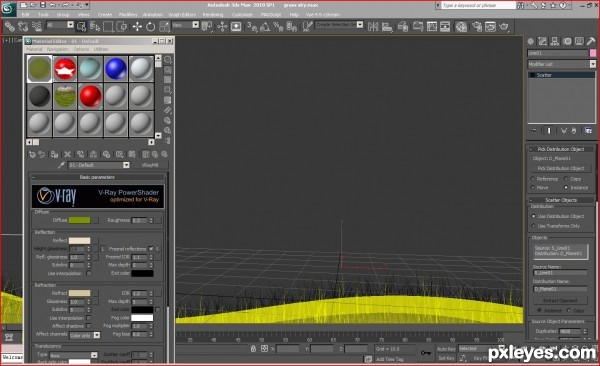Image resolution: width=600 pixels, height=366 pixels.
Task: Choose the Rectangular Selection Region tool
Action: (108, 26)
